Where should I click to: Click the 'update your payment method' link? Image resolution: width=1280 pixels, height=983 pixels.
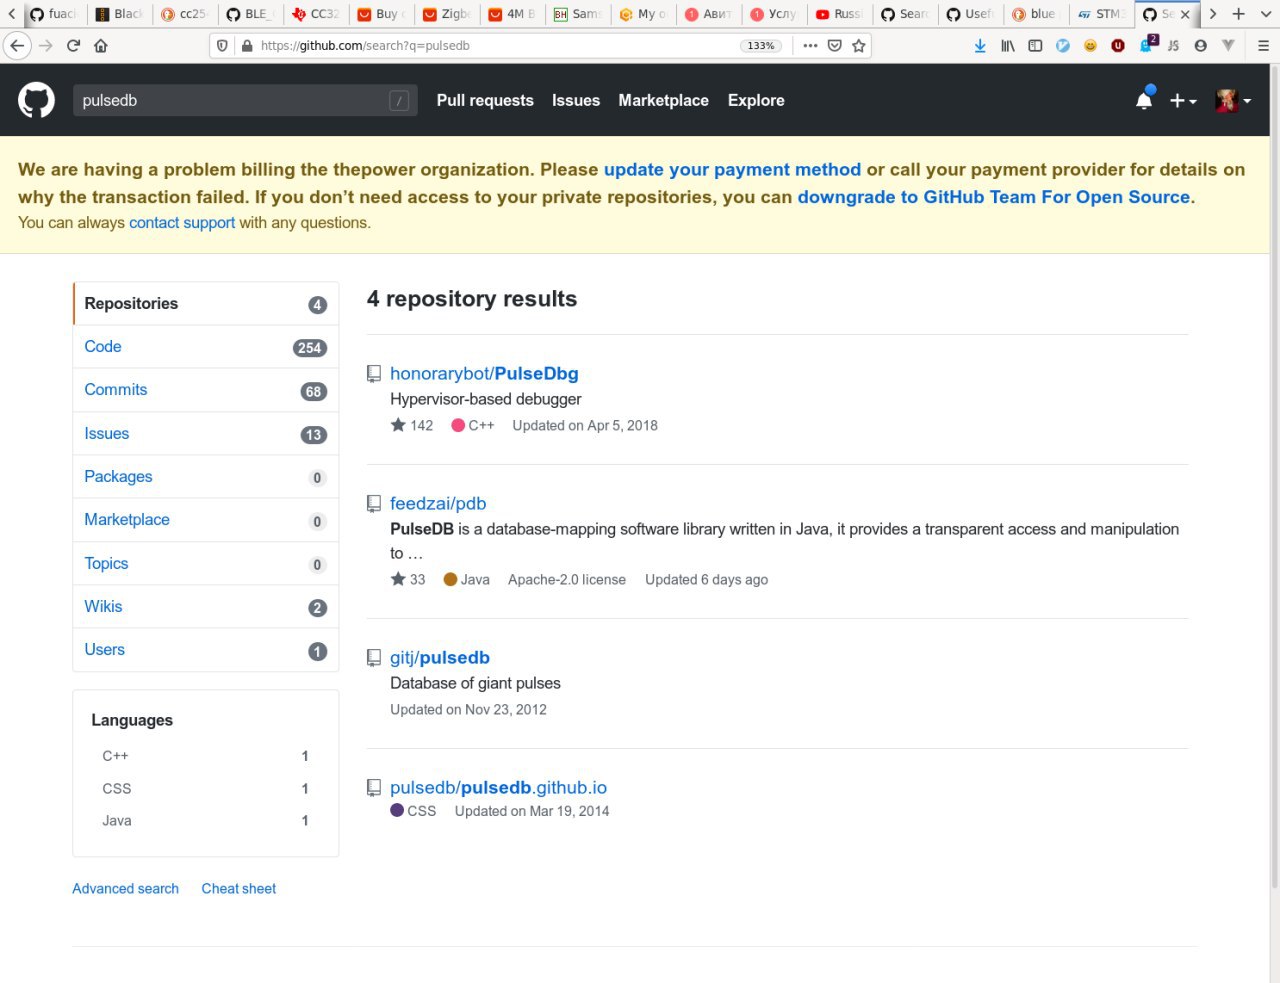coord(732,170)
